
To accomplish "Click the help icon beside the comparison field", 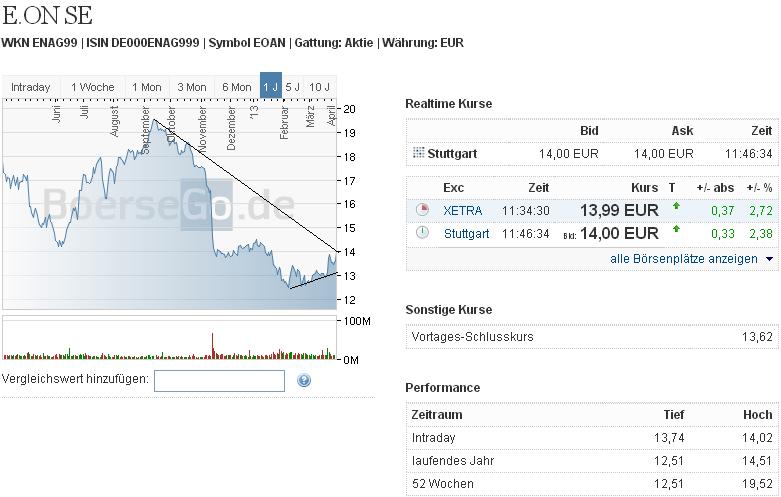I will [304, 380].
